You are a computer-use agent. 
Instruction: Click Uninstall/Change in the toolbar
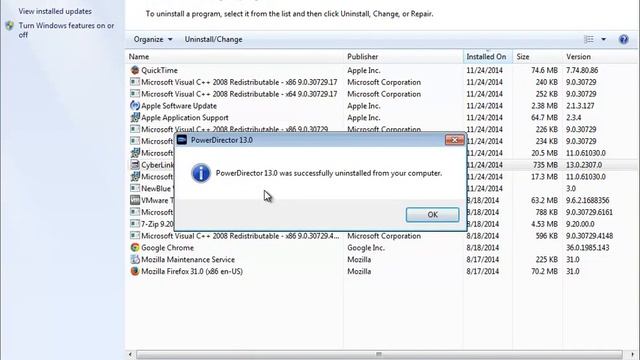point(213,39)
